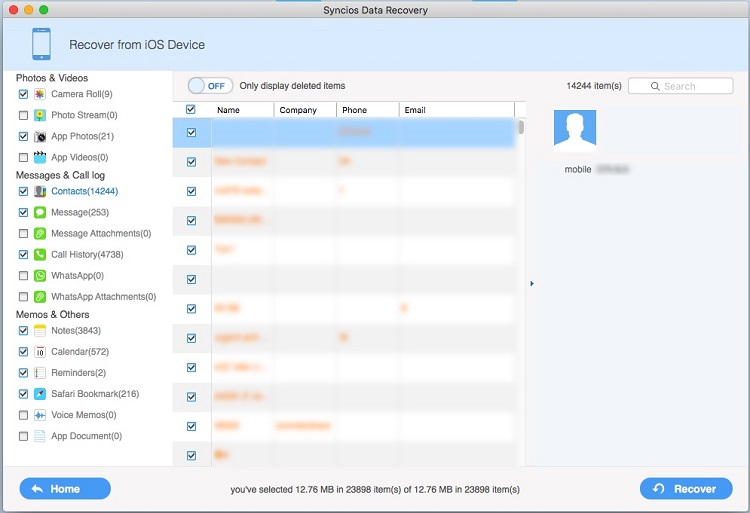Image resolution: width=750 pixels, height=513 pixels.
Task: Uncheck the Camera Roll checkbox
Action: (23, 94)
